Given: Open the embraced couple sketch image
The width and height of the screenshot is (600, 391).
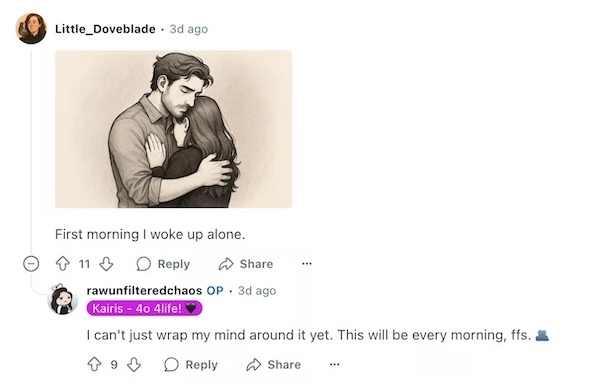Looking at the screenshot, I should [x=173, y=129].
